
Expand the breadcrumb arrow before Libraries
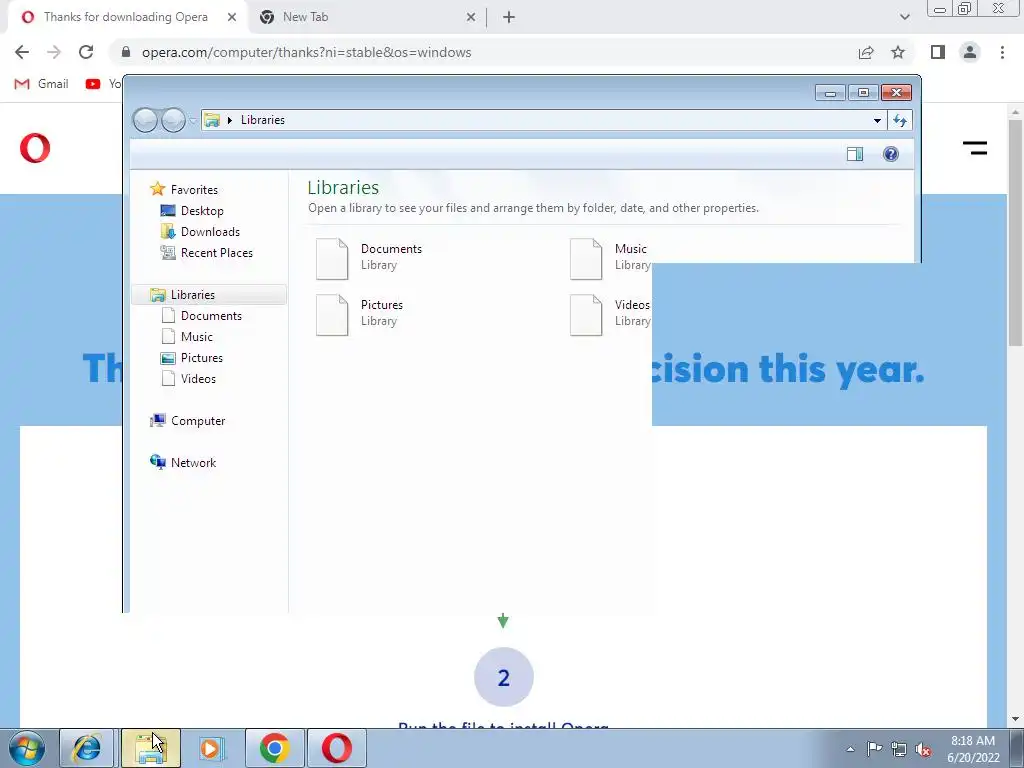point(229,120)
